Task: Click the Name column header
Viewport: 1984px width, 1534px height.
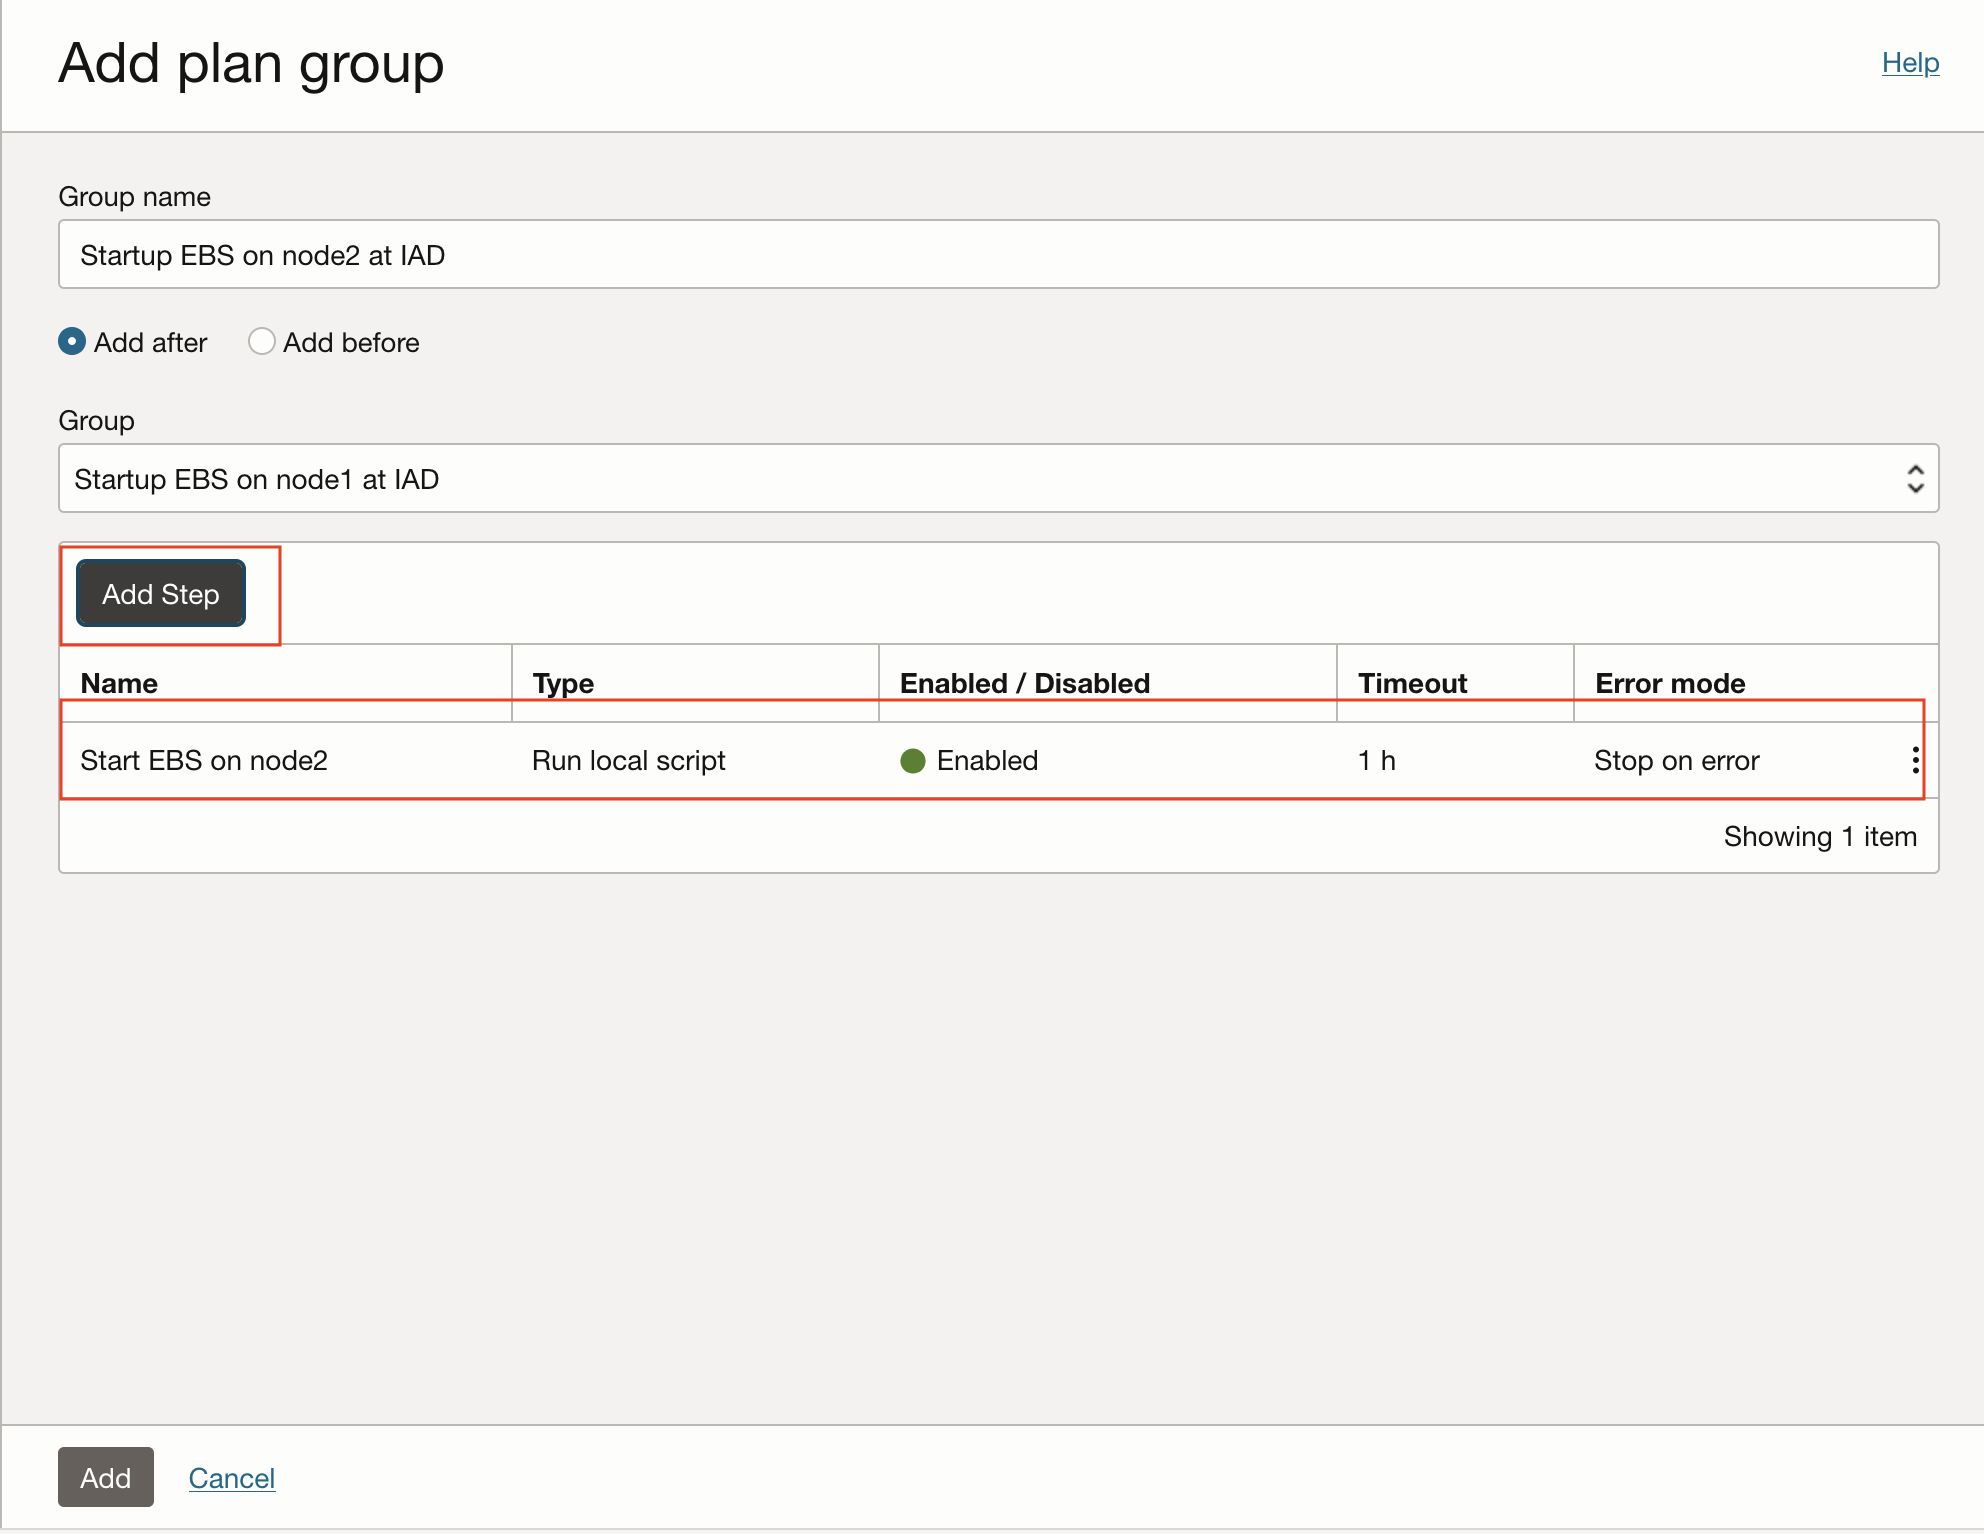Action: pyautogui.click(x=119, y=683)
